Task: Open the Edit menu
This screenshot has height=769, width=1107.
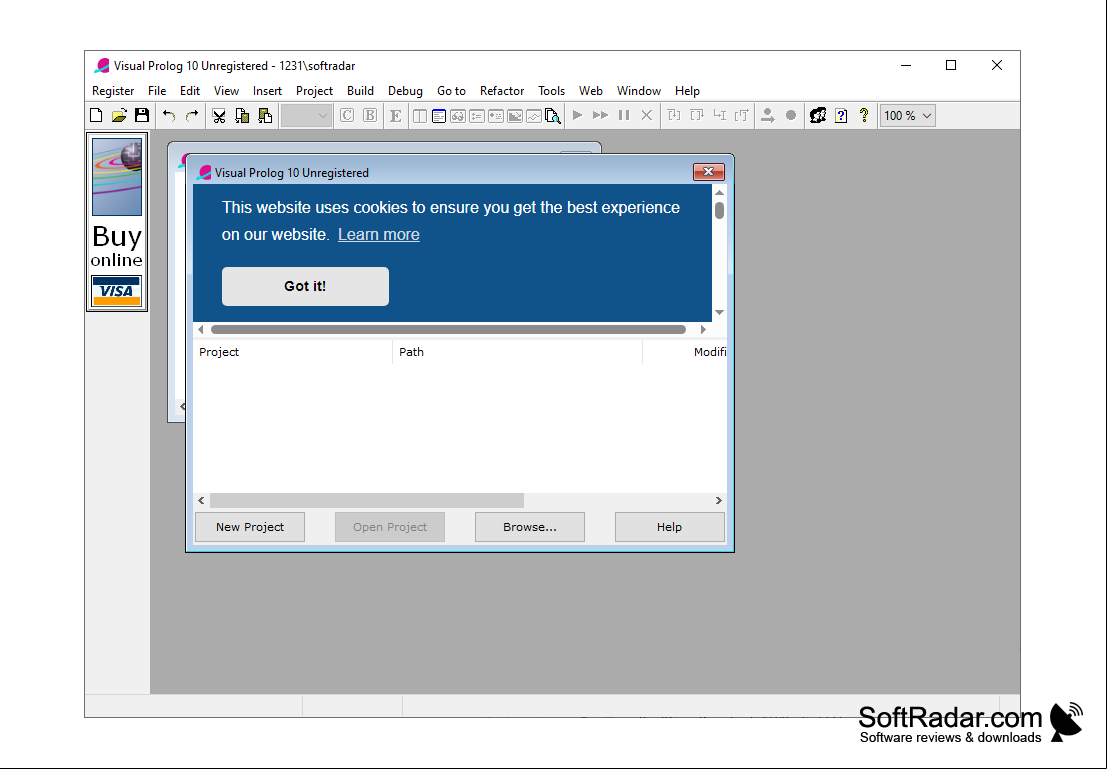Action: point(190,90)
